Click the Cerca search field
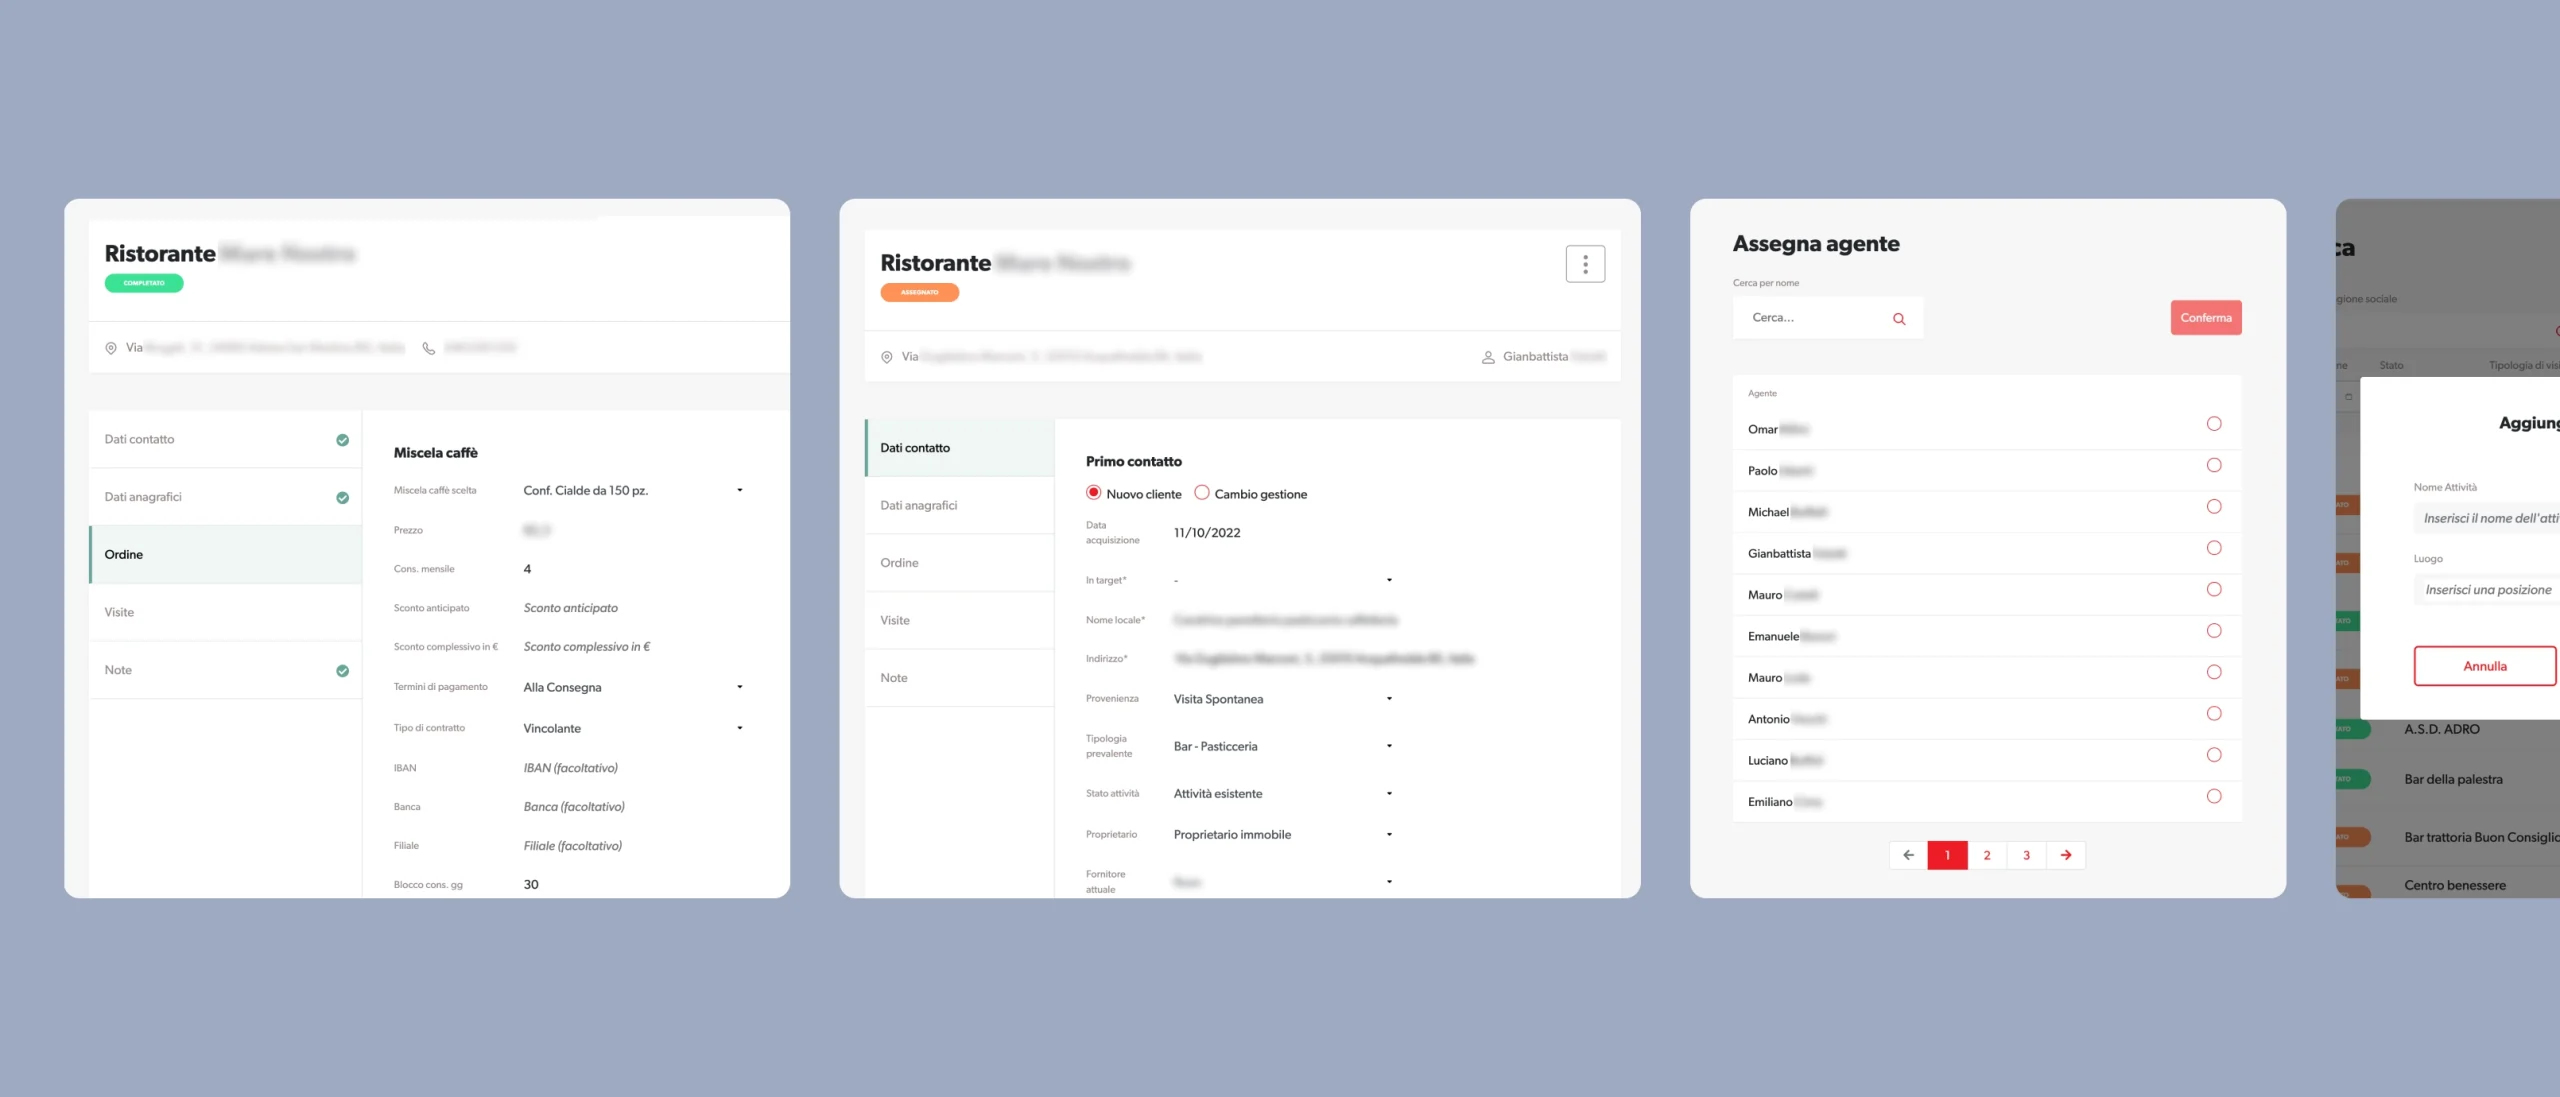The height and width of the screenshot is (1097, 2560). click(1828, 318)
